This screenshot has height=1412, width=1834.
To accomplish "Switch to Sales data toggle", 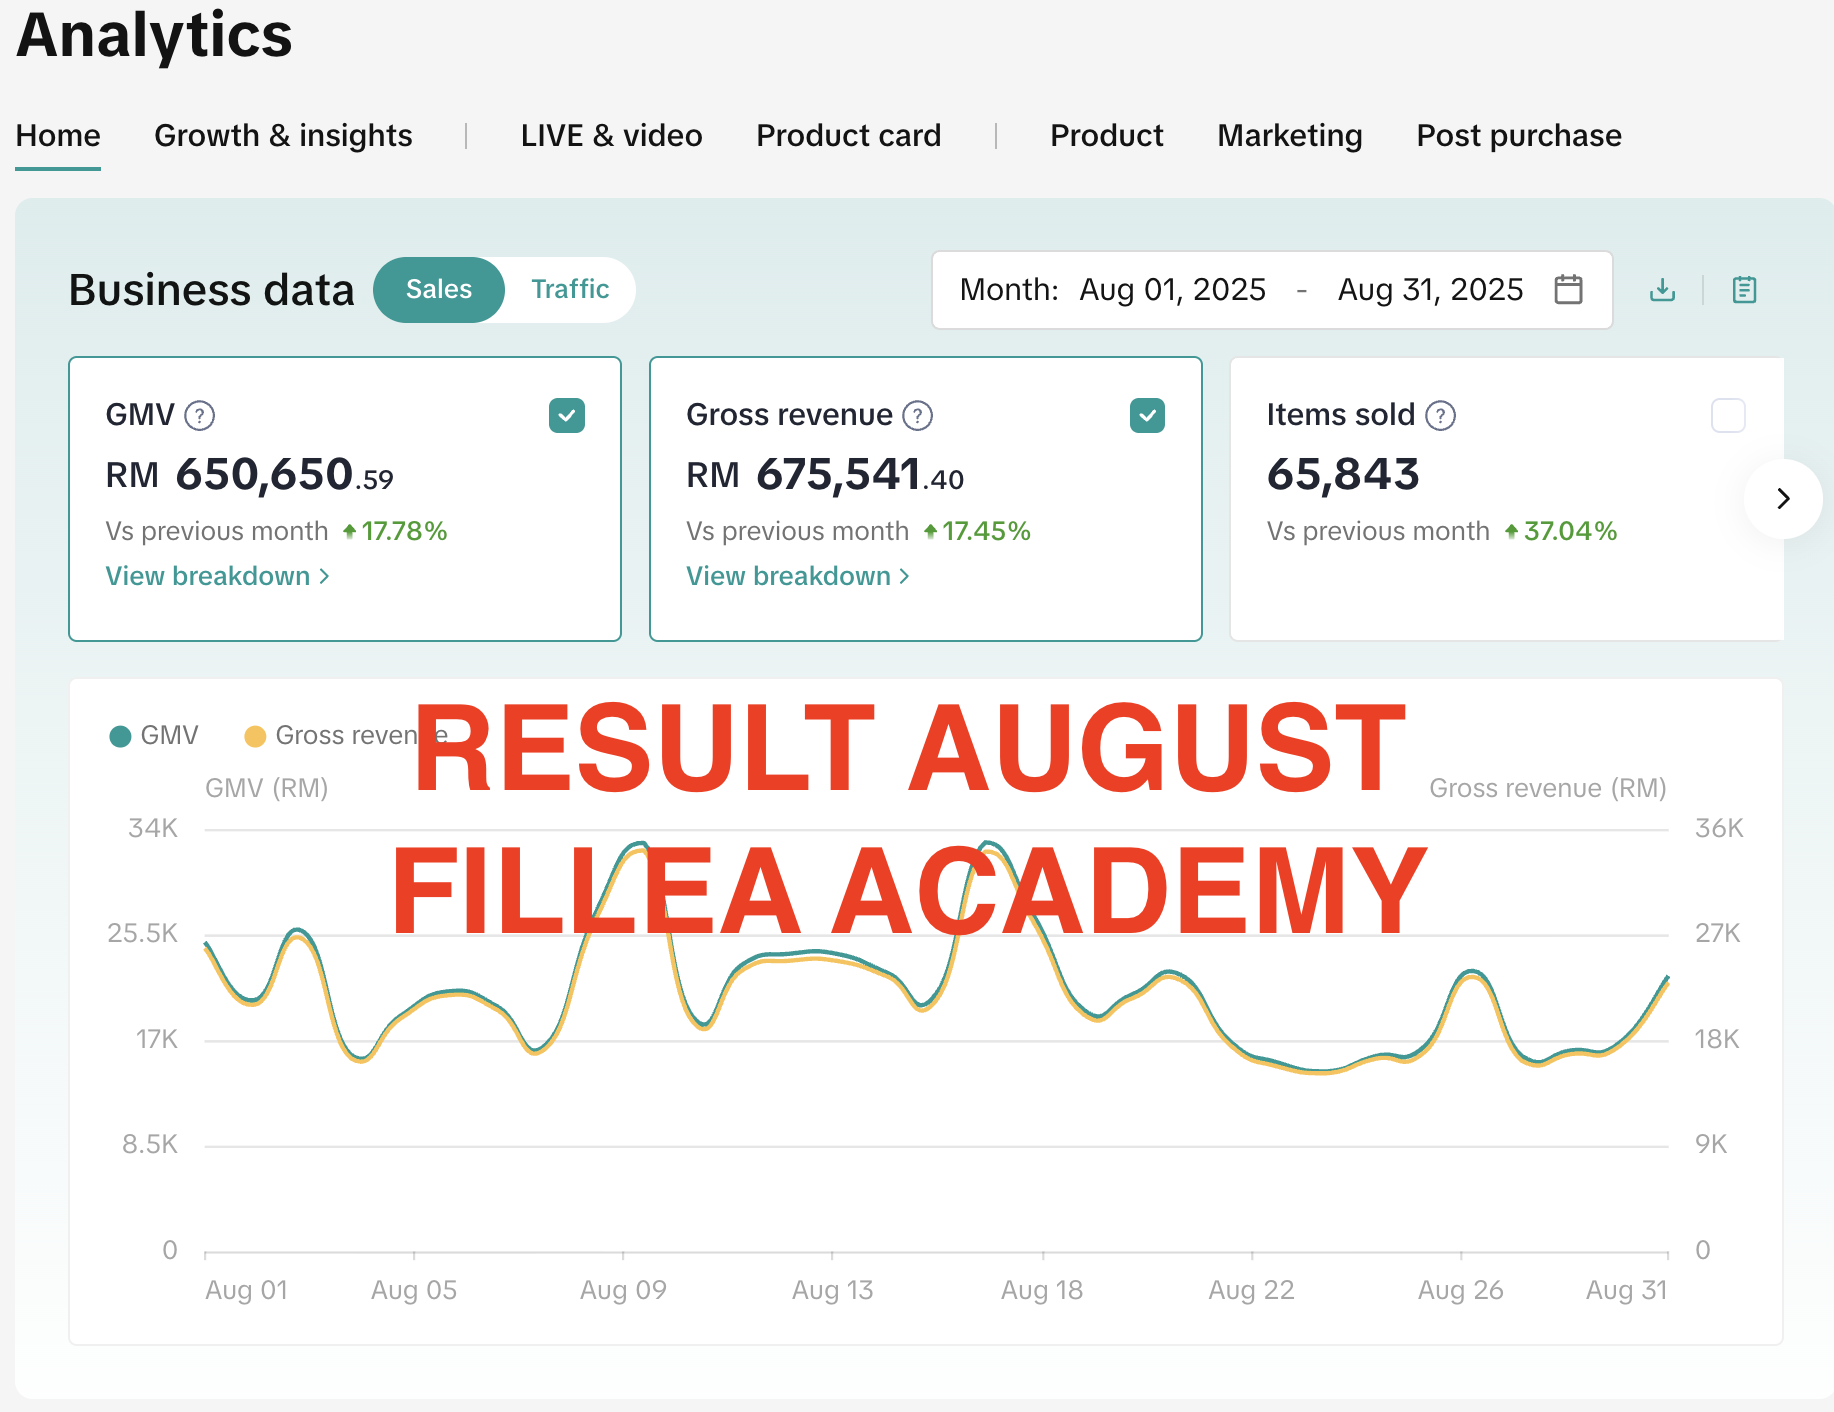I will pyautogui.click(x=439, y=289).
